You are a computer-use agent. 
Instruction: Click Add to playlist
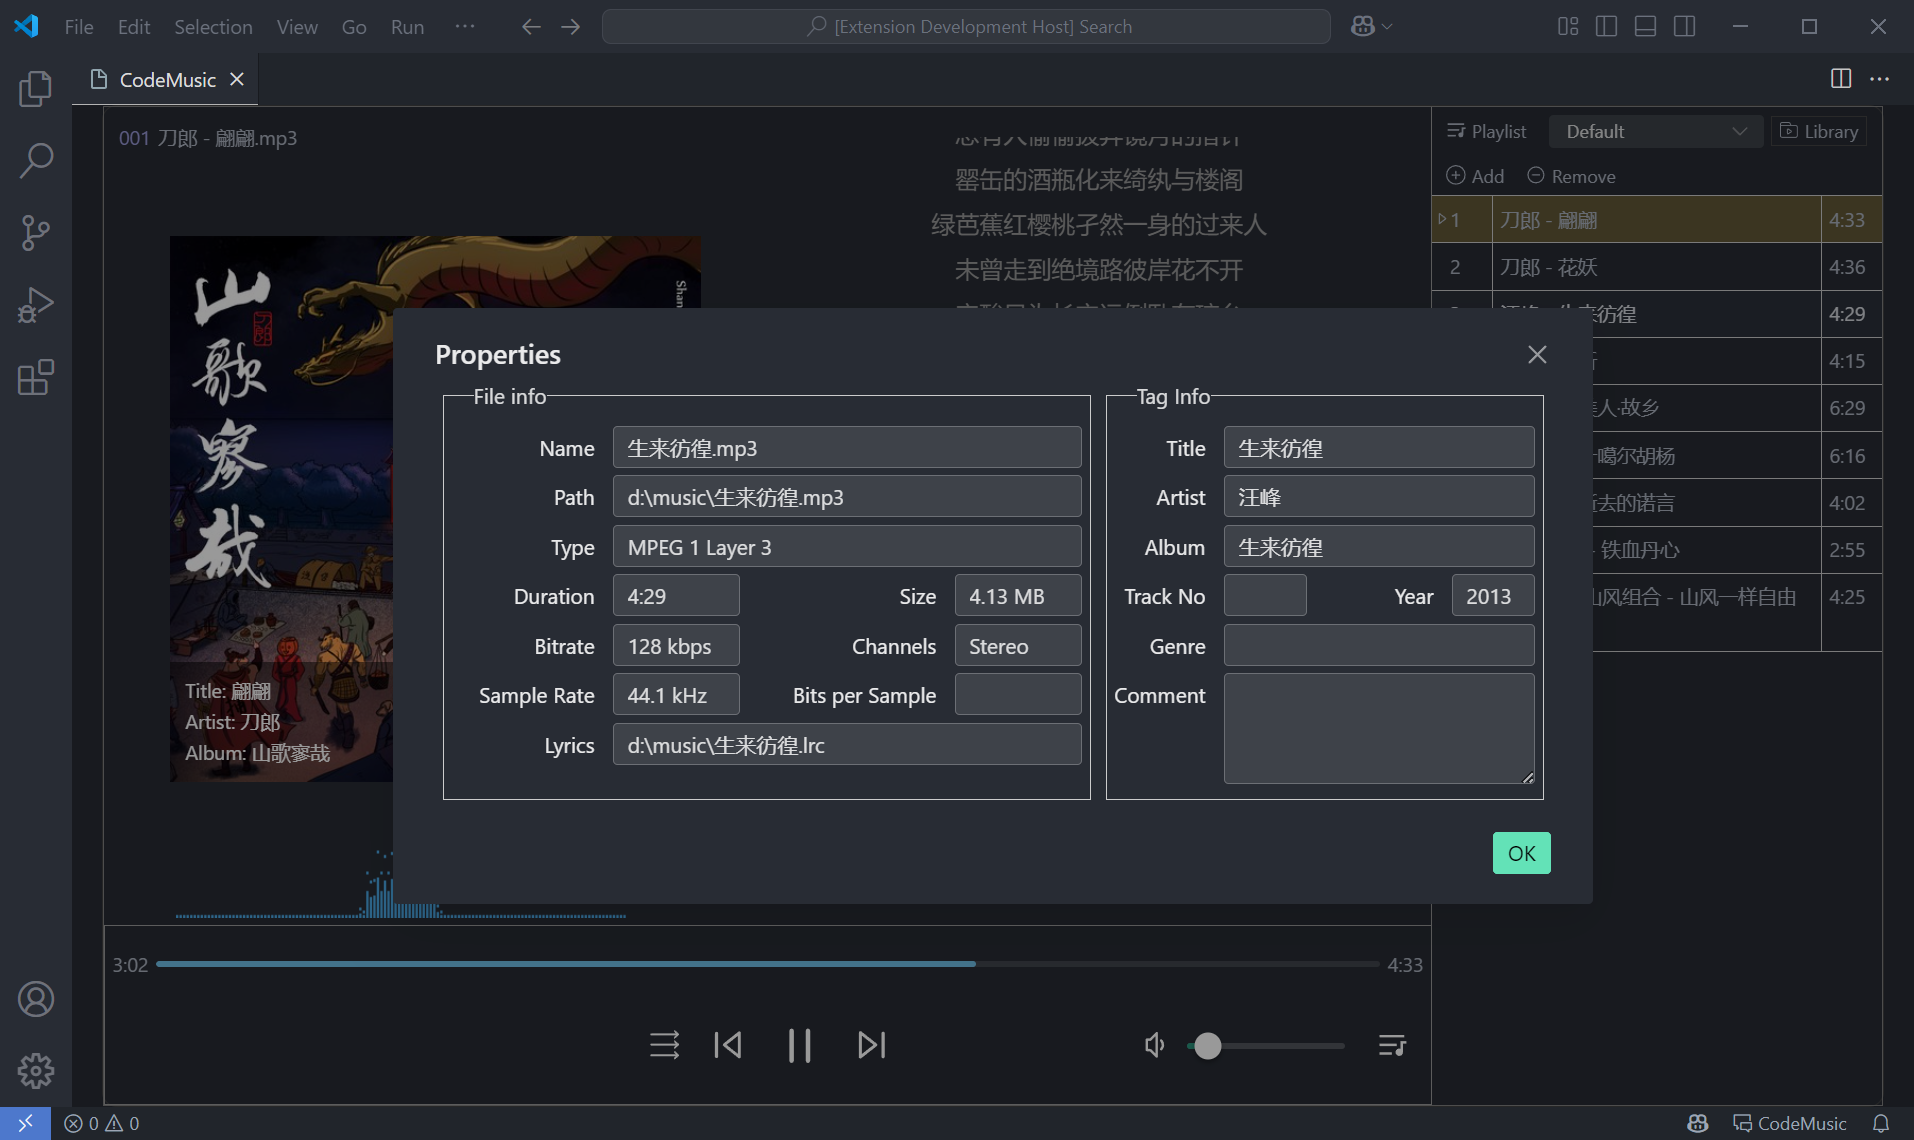click(1475, 176)
